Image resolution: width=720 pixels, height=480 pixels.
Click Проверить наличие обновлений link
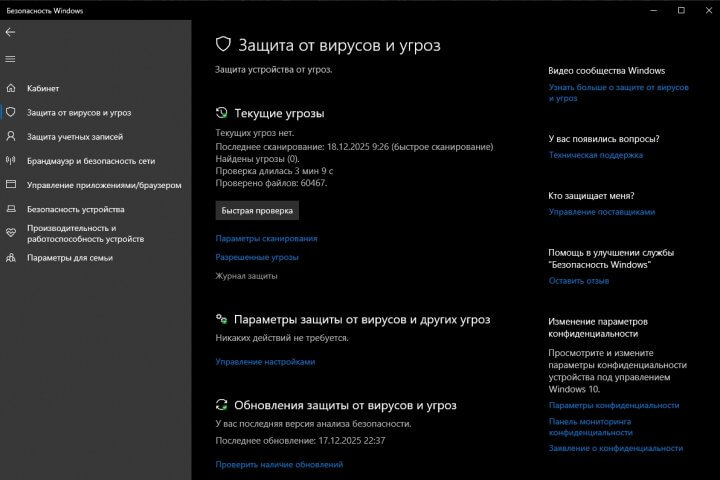[x=279, y=464]
